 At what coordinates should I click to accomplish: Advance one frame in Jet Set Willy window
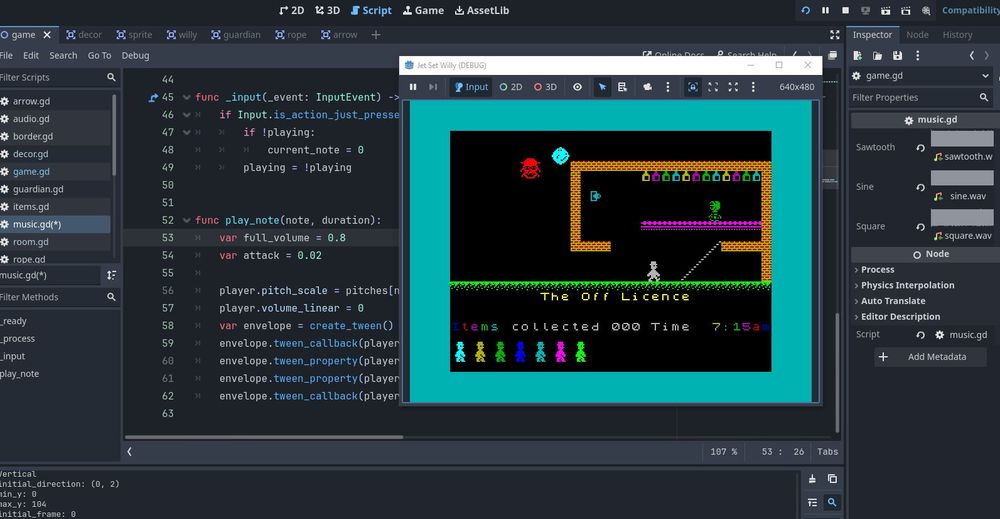pos(433,87)
